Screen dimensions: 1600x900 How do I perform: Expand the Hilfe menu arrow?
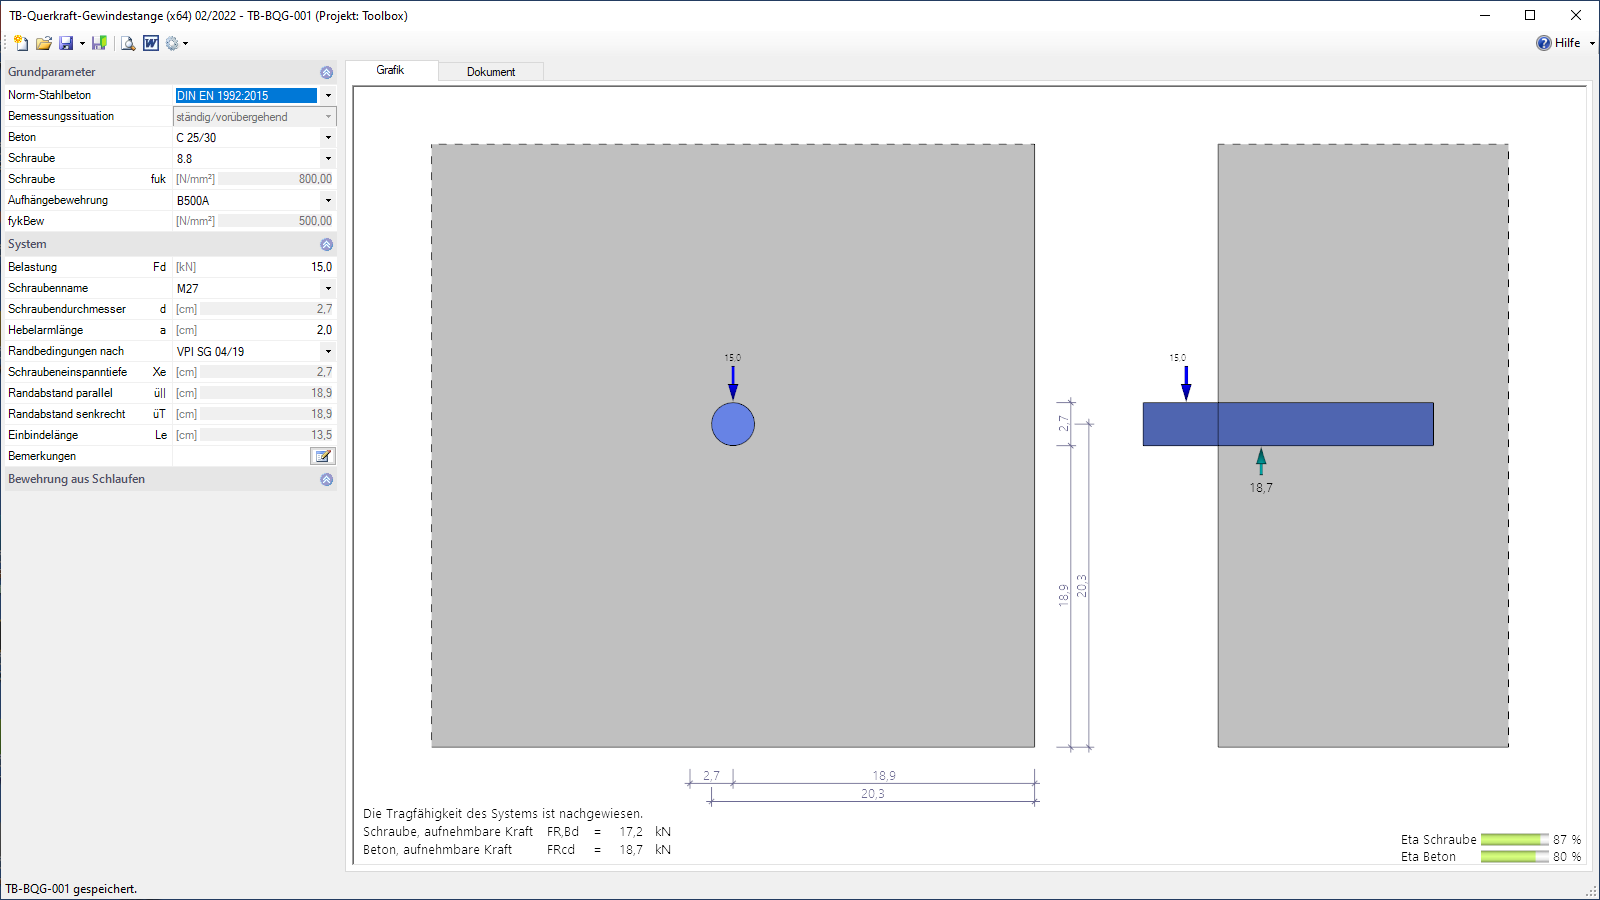(1592, 43)
